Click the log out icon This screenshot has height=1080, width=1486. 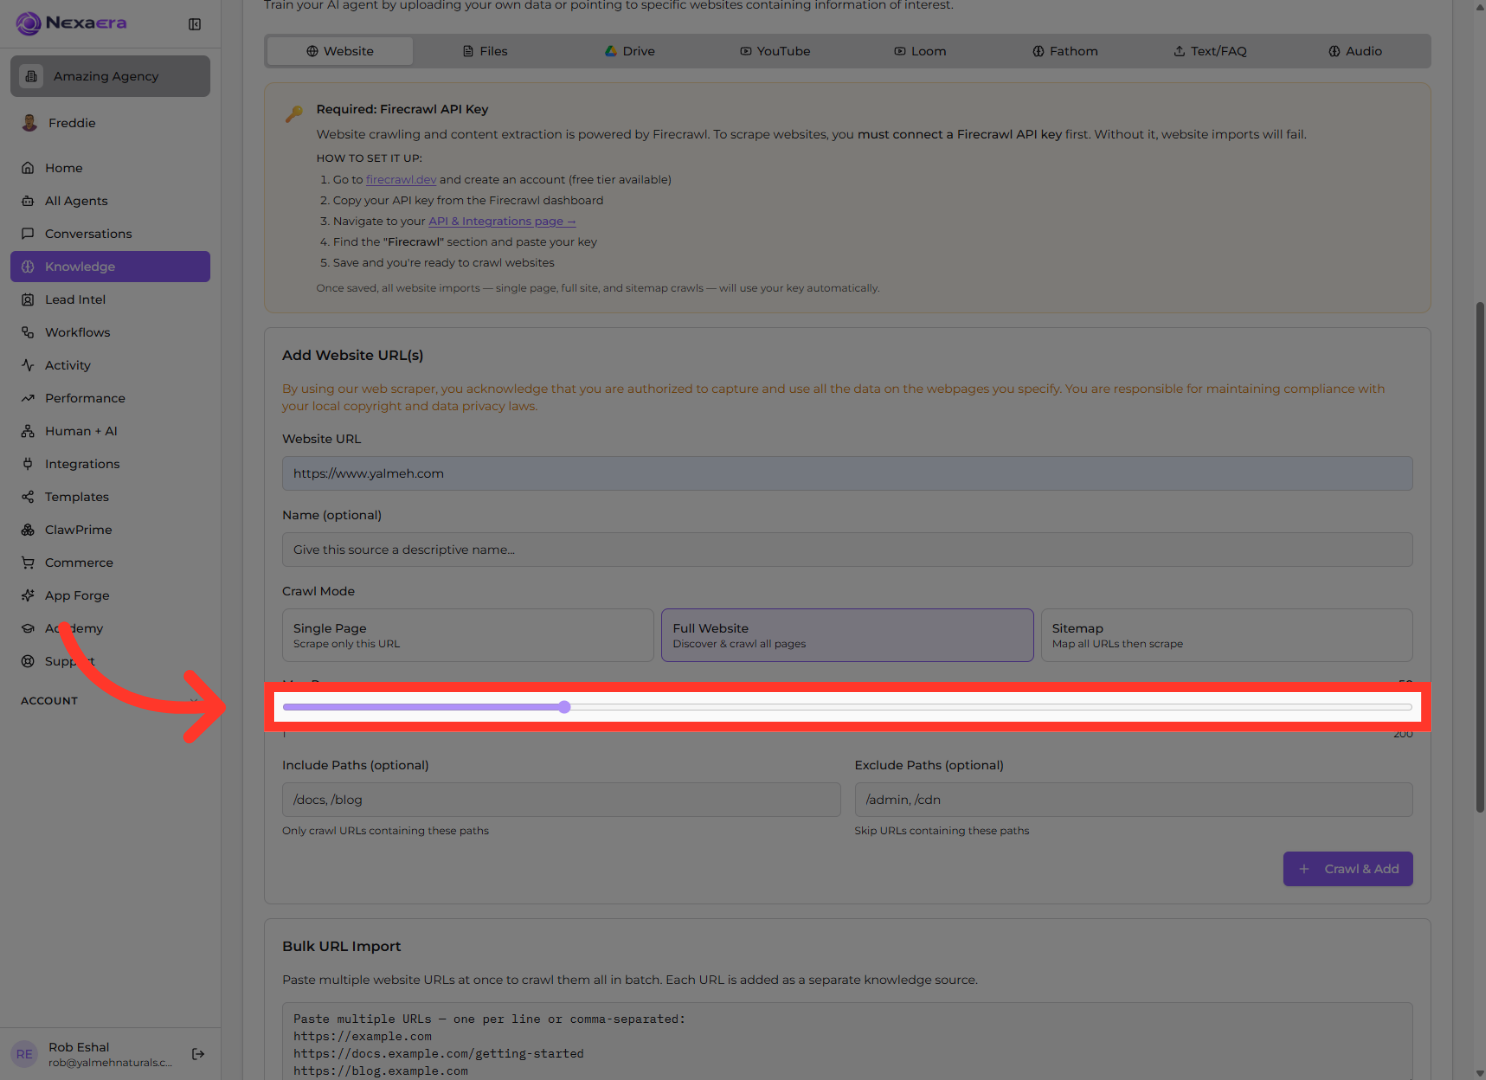(x=198, y=1054)
